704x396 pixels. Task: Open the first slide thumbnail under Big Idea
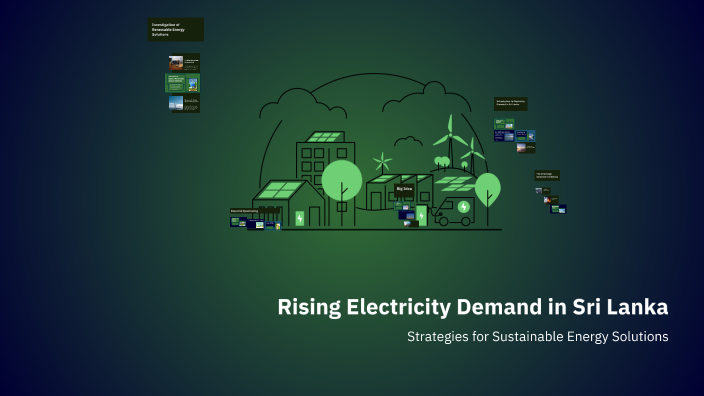pyautogui.click(x=402, y=206)
